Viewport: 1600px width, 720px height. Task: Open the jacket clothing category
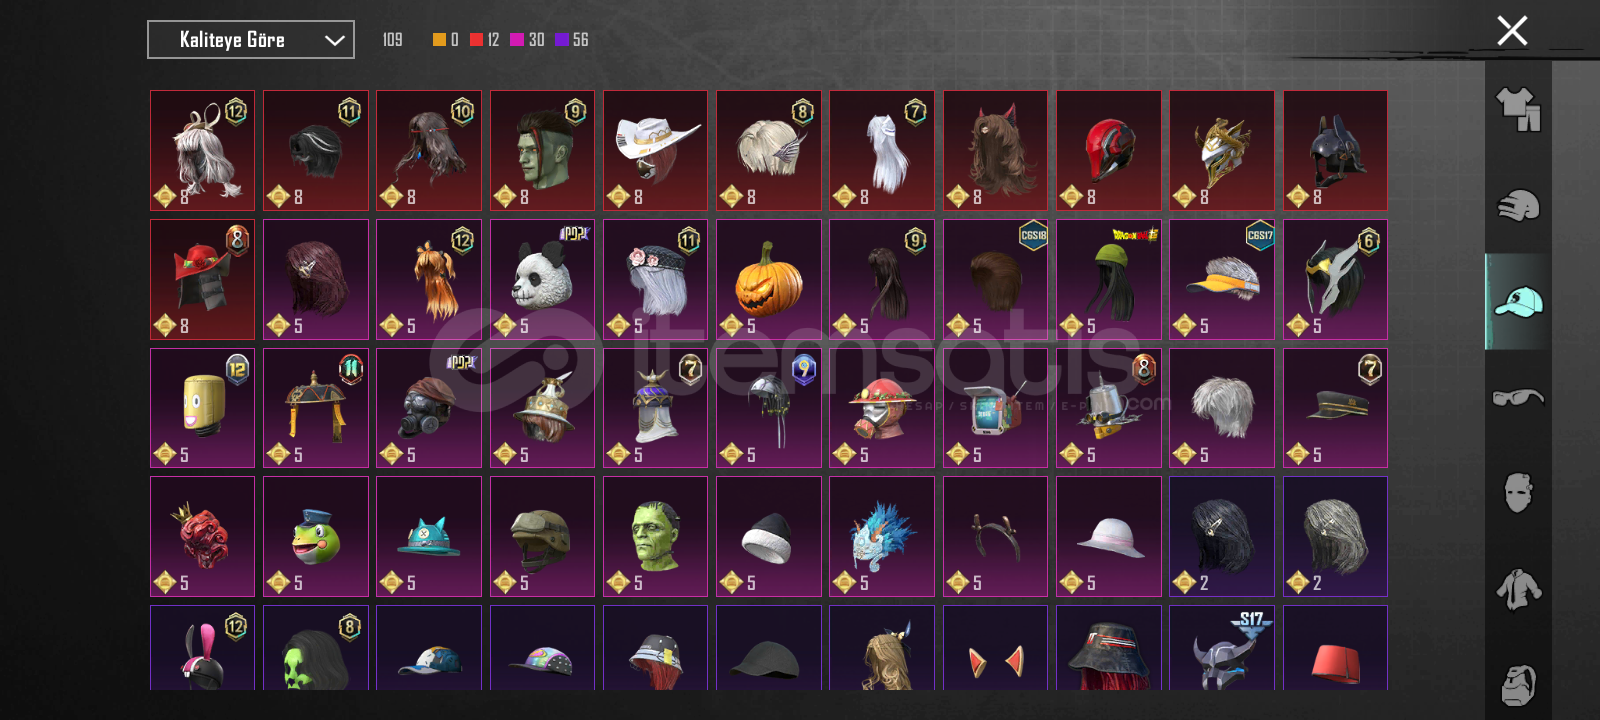tap(1518, 589)
